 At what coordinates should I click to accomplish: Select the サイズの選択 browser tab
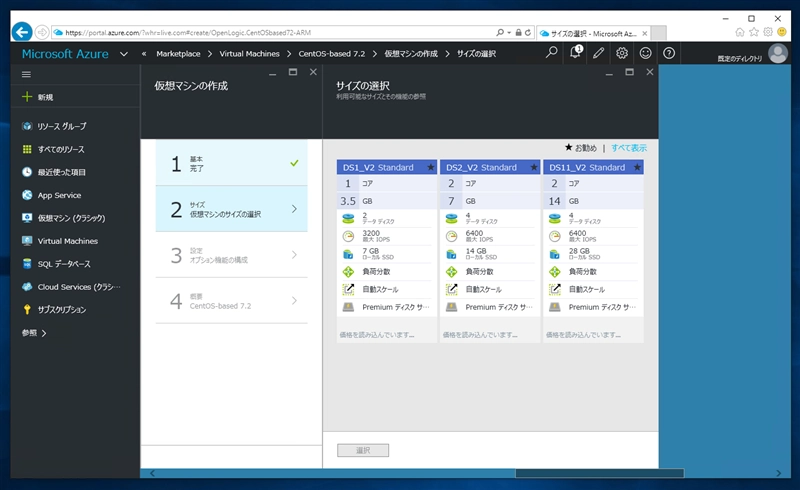(x=593, y=33)
